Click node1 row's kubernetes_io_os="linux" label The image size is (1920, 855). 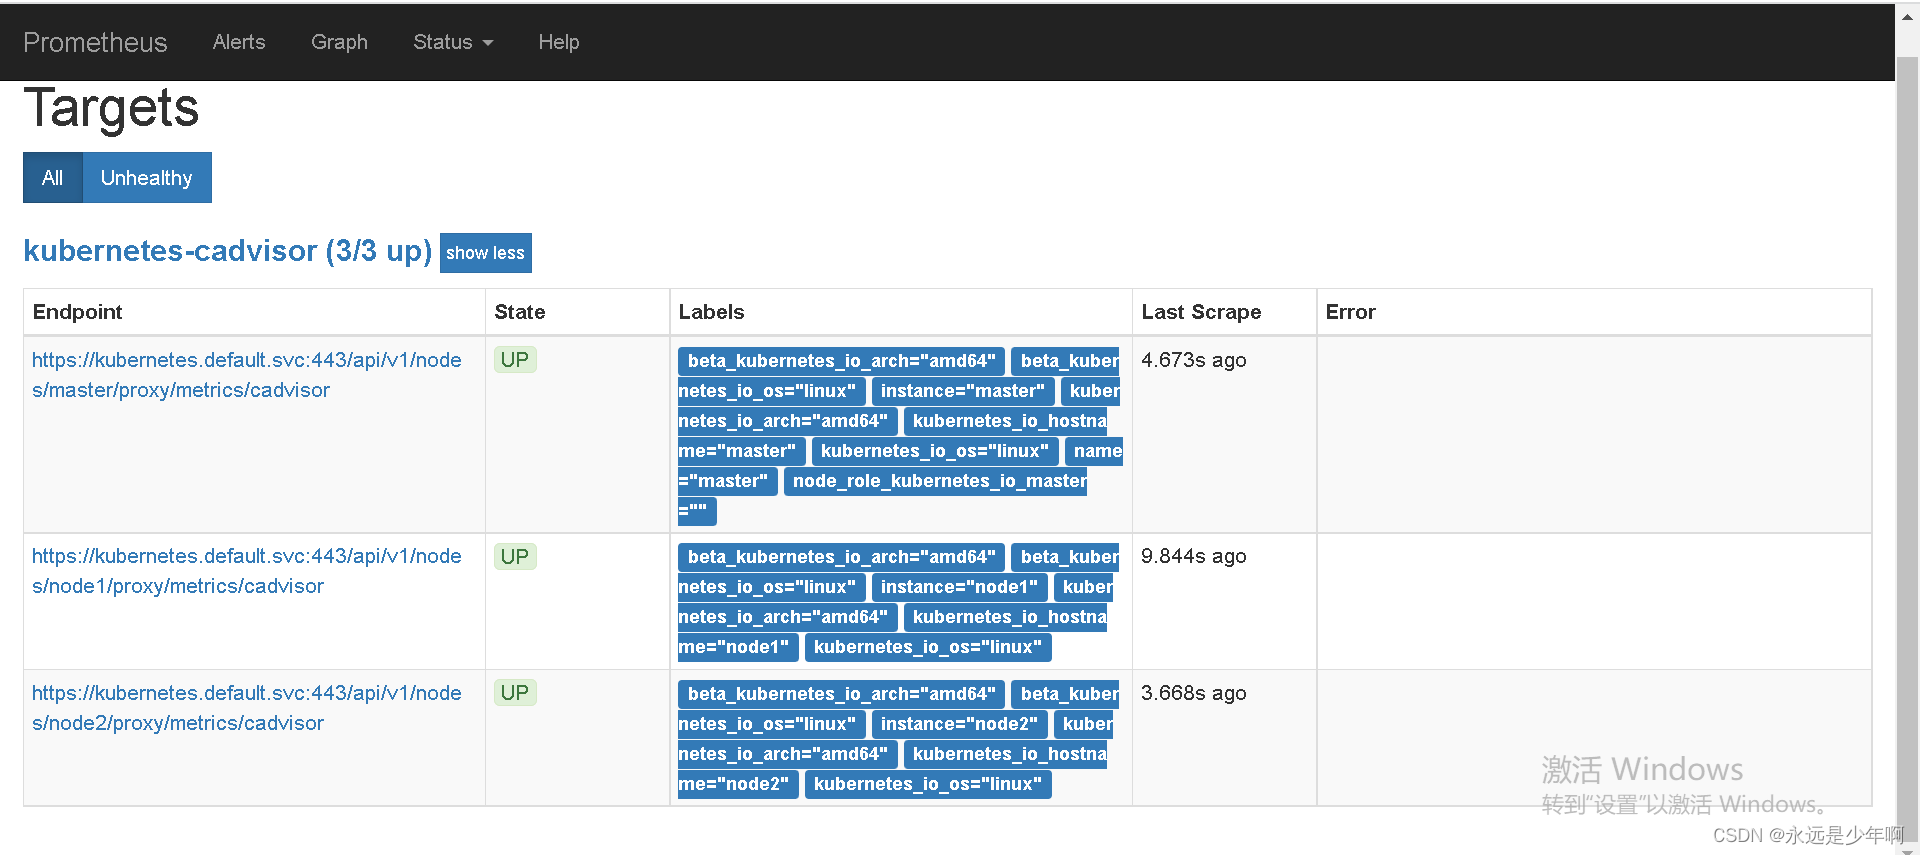928,647
